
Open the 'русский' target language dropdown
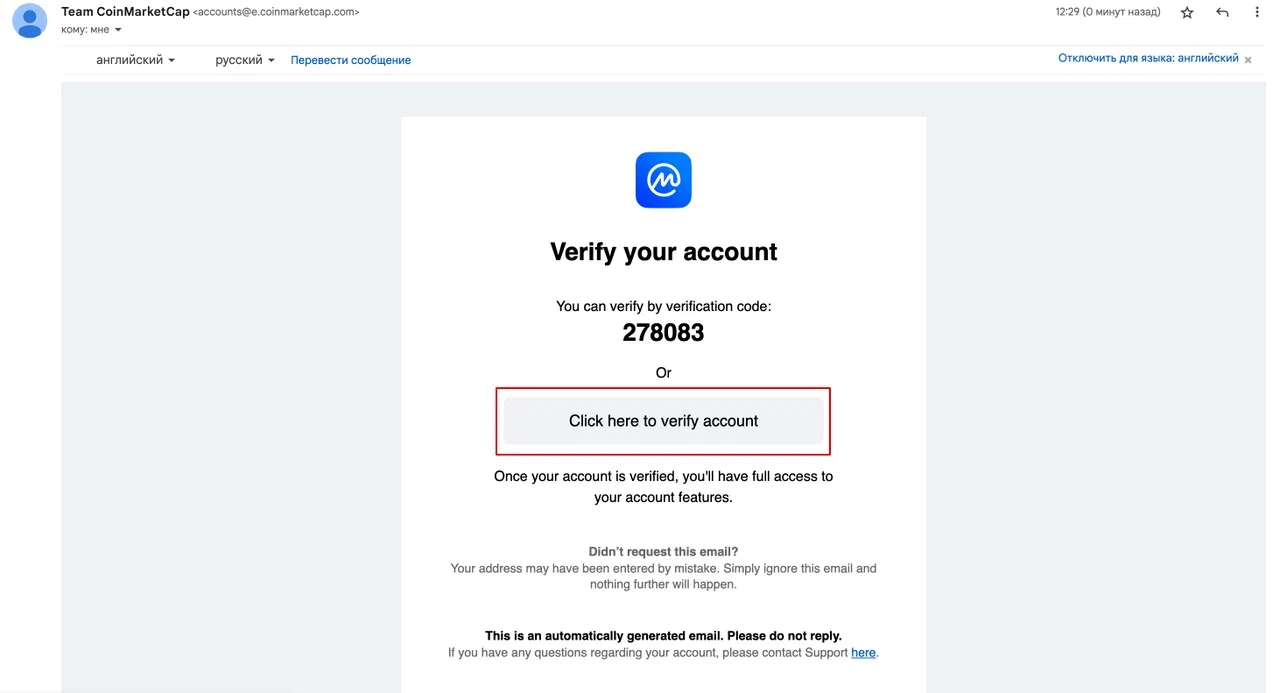click(245, 60)
